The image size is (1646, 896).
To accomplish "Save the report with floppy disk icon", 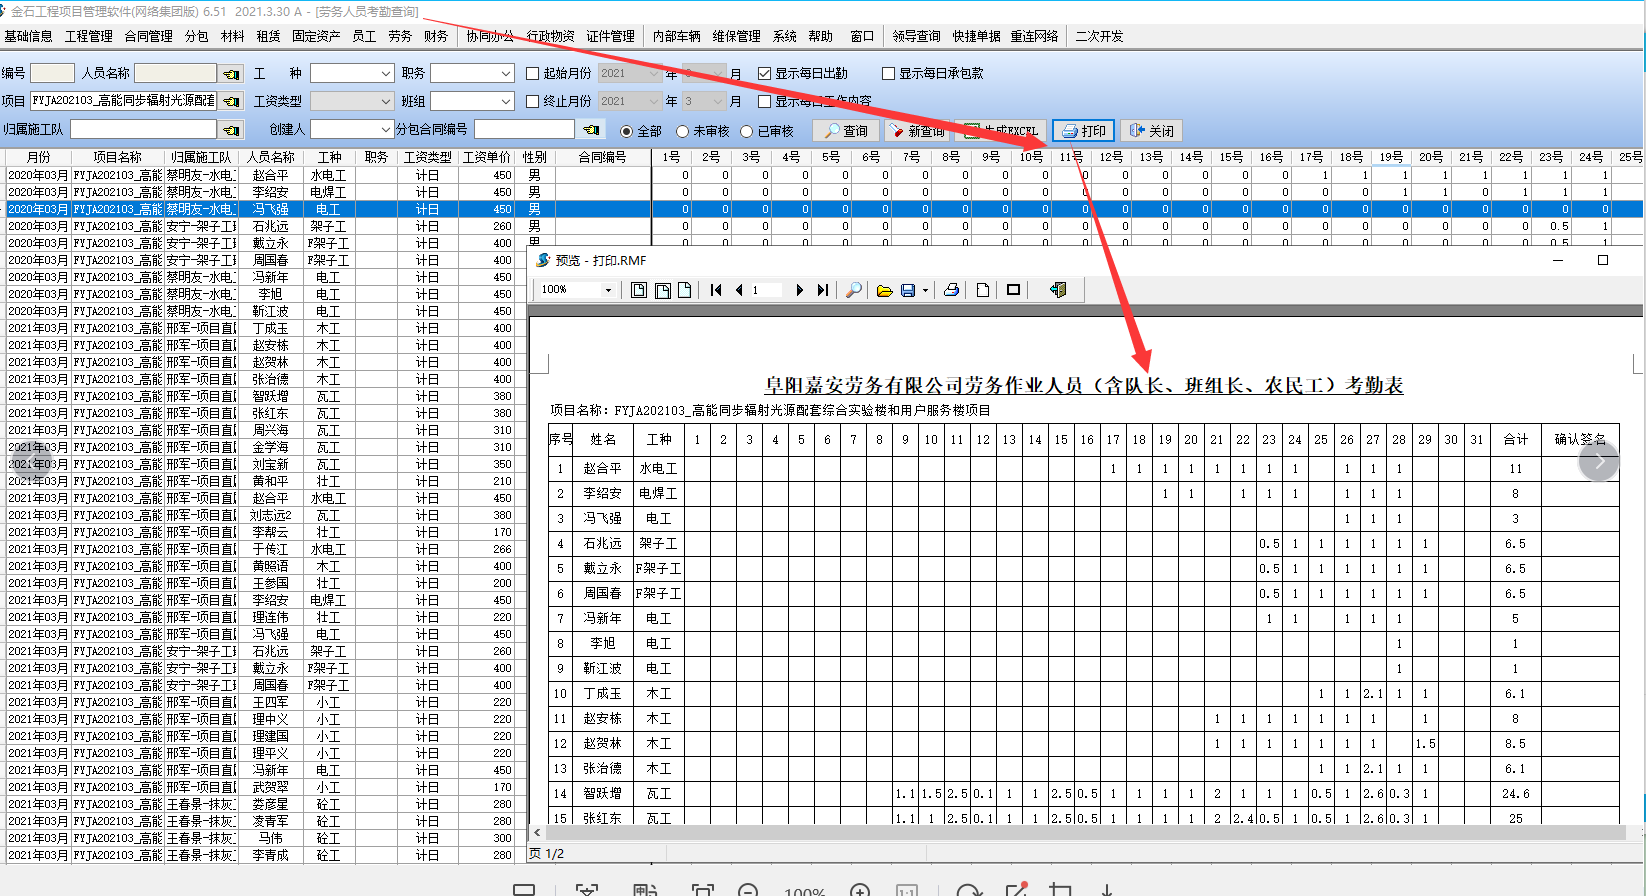I will pyautogui.click(x=908, y=290).
